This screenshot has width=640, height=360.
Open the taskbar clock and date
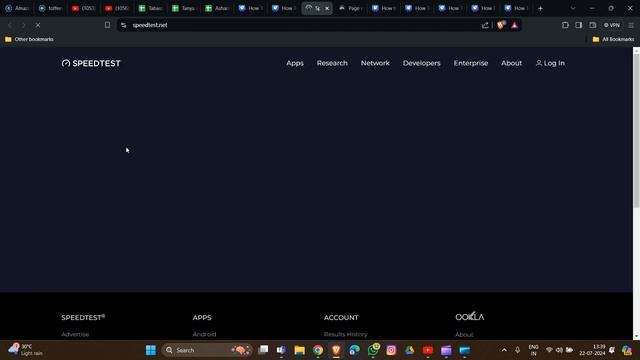(592, 350)
